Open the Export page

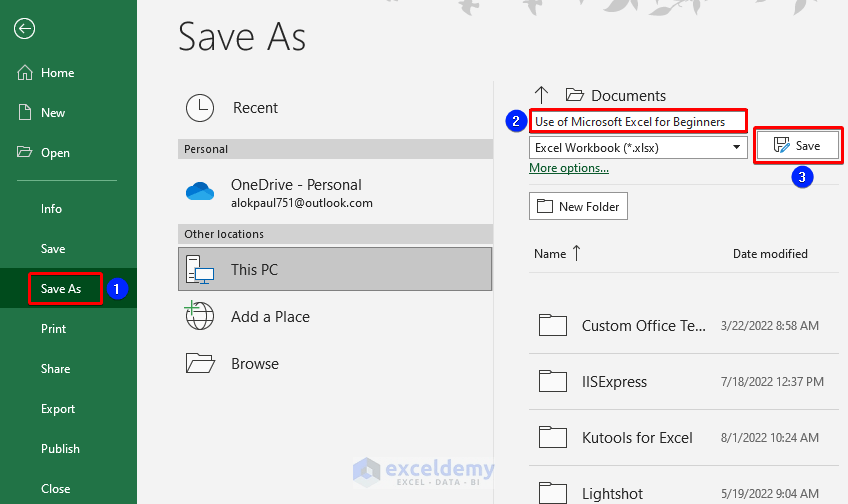(58, 409)
